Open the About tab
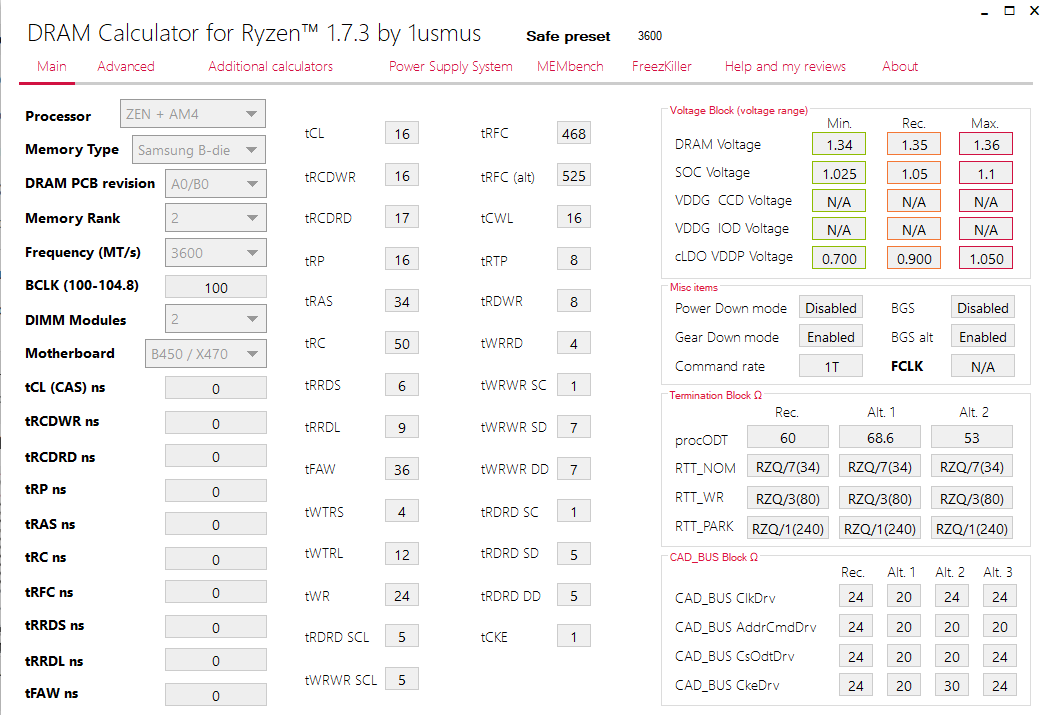This screenshot has height=715, width=1050. (900, 66)
